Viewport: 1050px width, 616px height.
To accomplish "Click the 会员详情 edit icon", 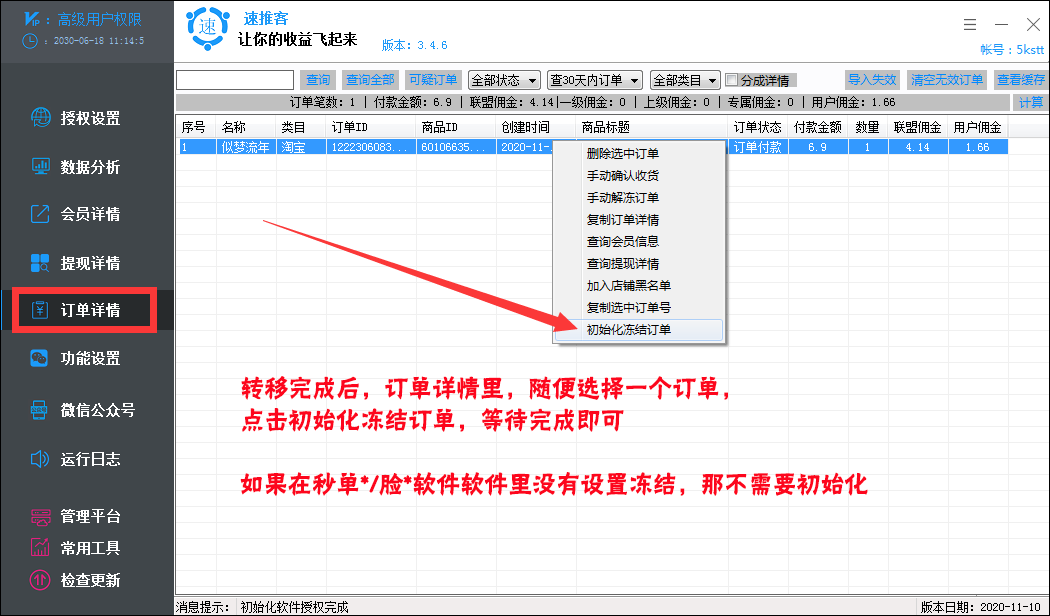I will click(40, 214).
